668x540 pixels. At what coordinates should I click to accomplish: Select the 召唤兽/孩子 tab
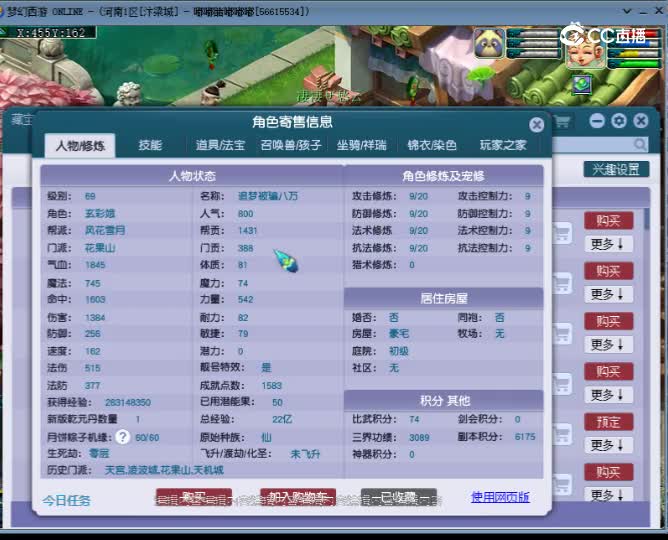click(291, 145)
